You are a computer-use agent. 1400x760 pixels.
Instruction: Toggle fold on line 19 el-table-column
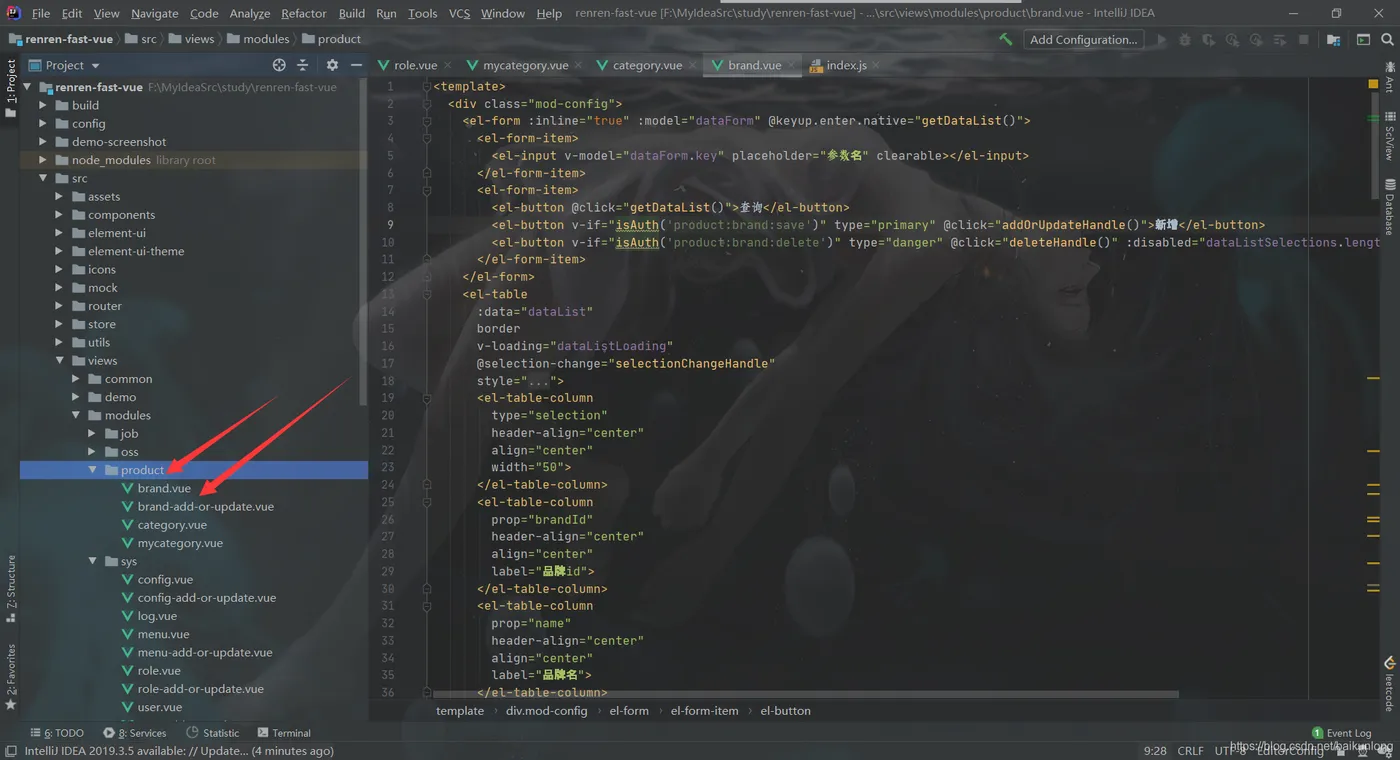[x=426, y=398]
